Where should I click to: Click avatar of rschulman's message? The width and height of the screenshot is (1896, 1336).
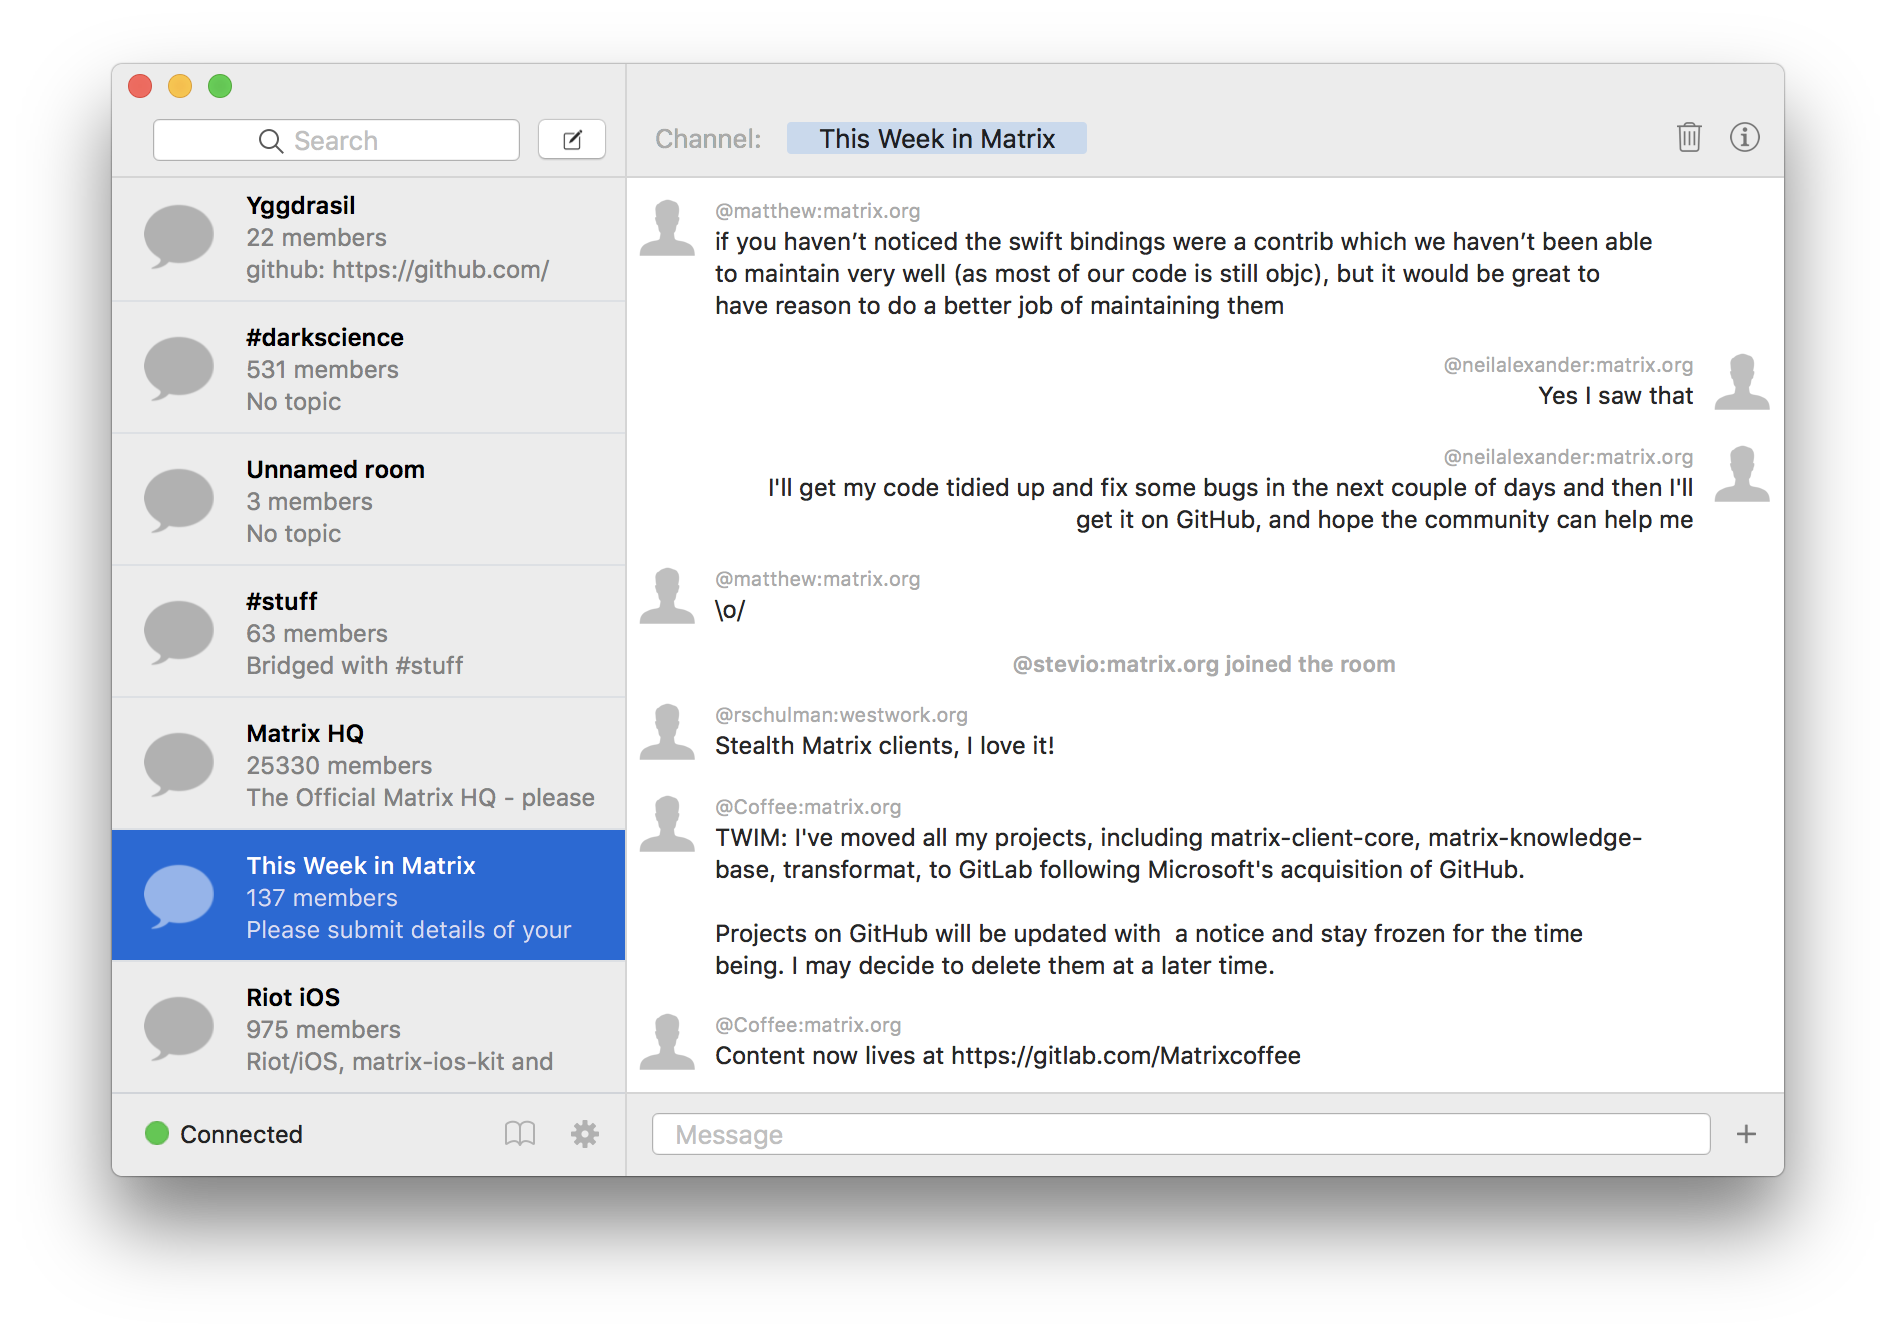coord(667,732)
